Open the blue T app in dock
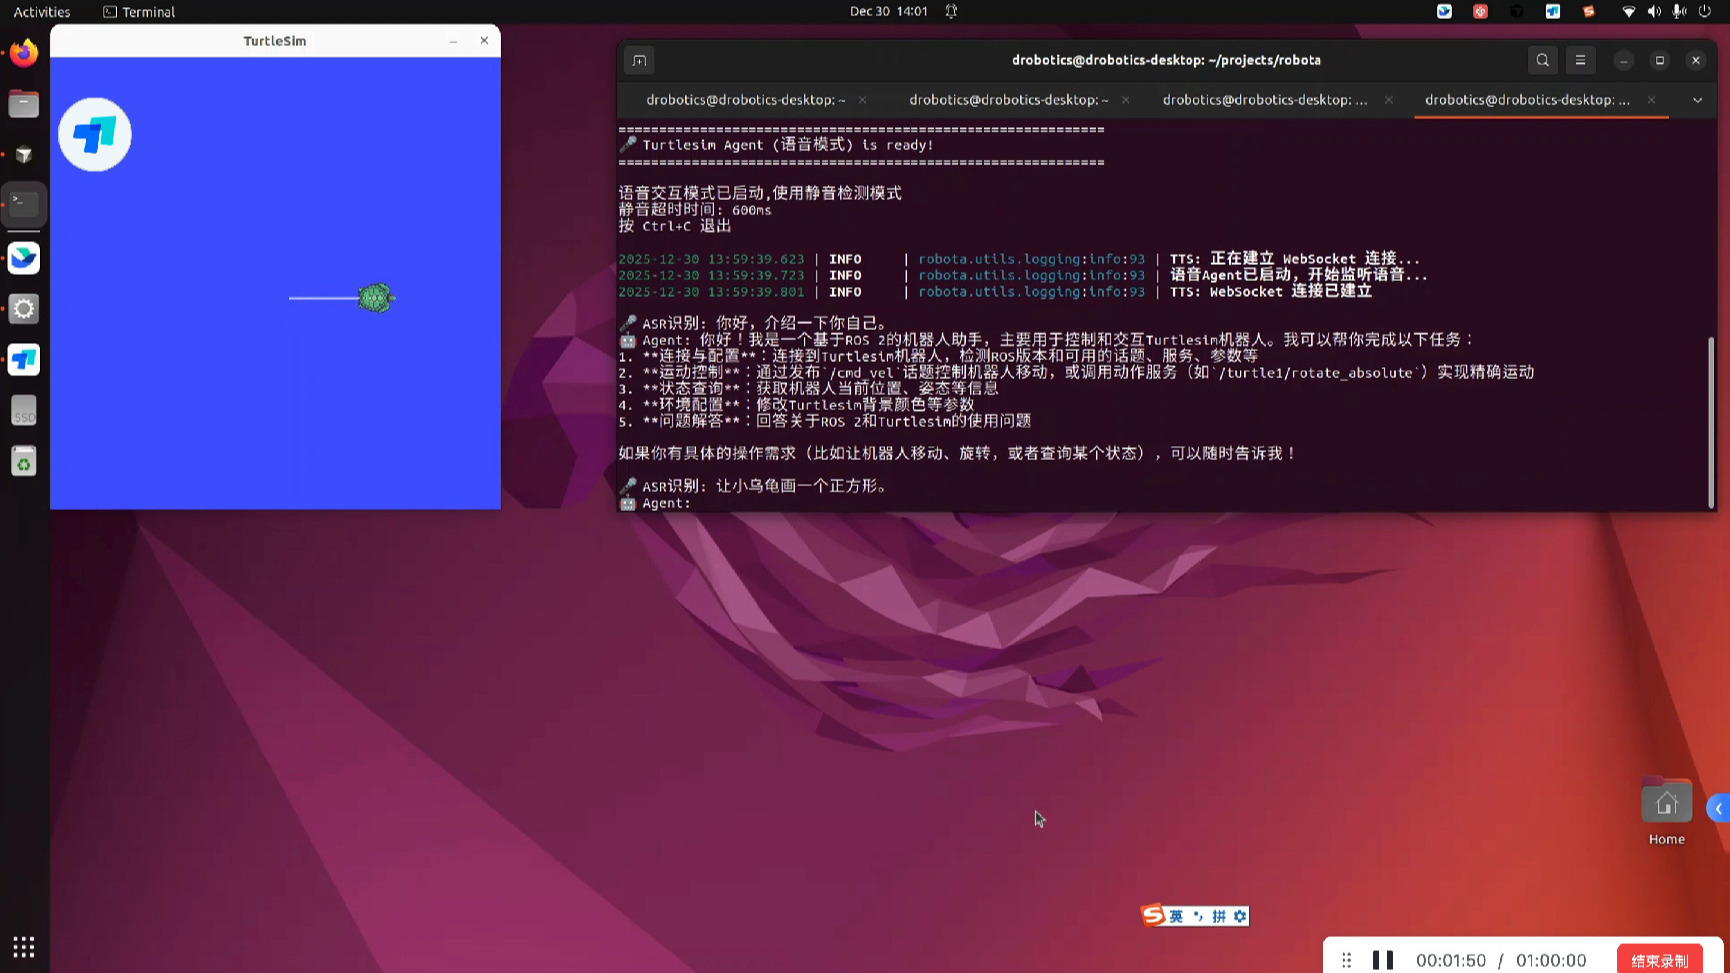 24,360
